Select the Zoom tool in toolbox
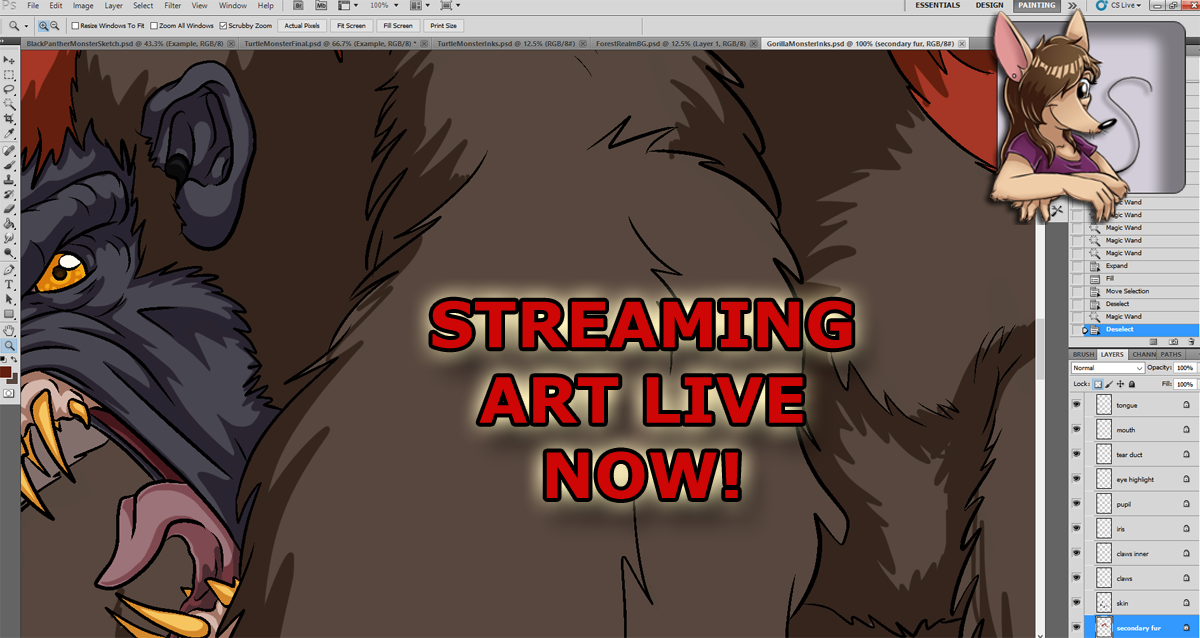This screenshot has width=1200, height=638. 9,346
